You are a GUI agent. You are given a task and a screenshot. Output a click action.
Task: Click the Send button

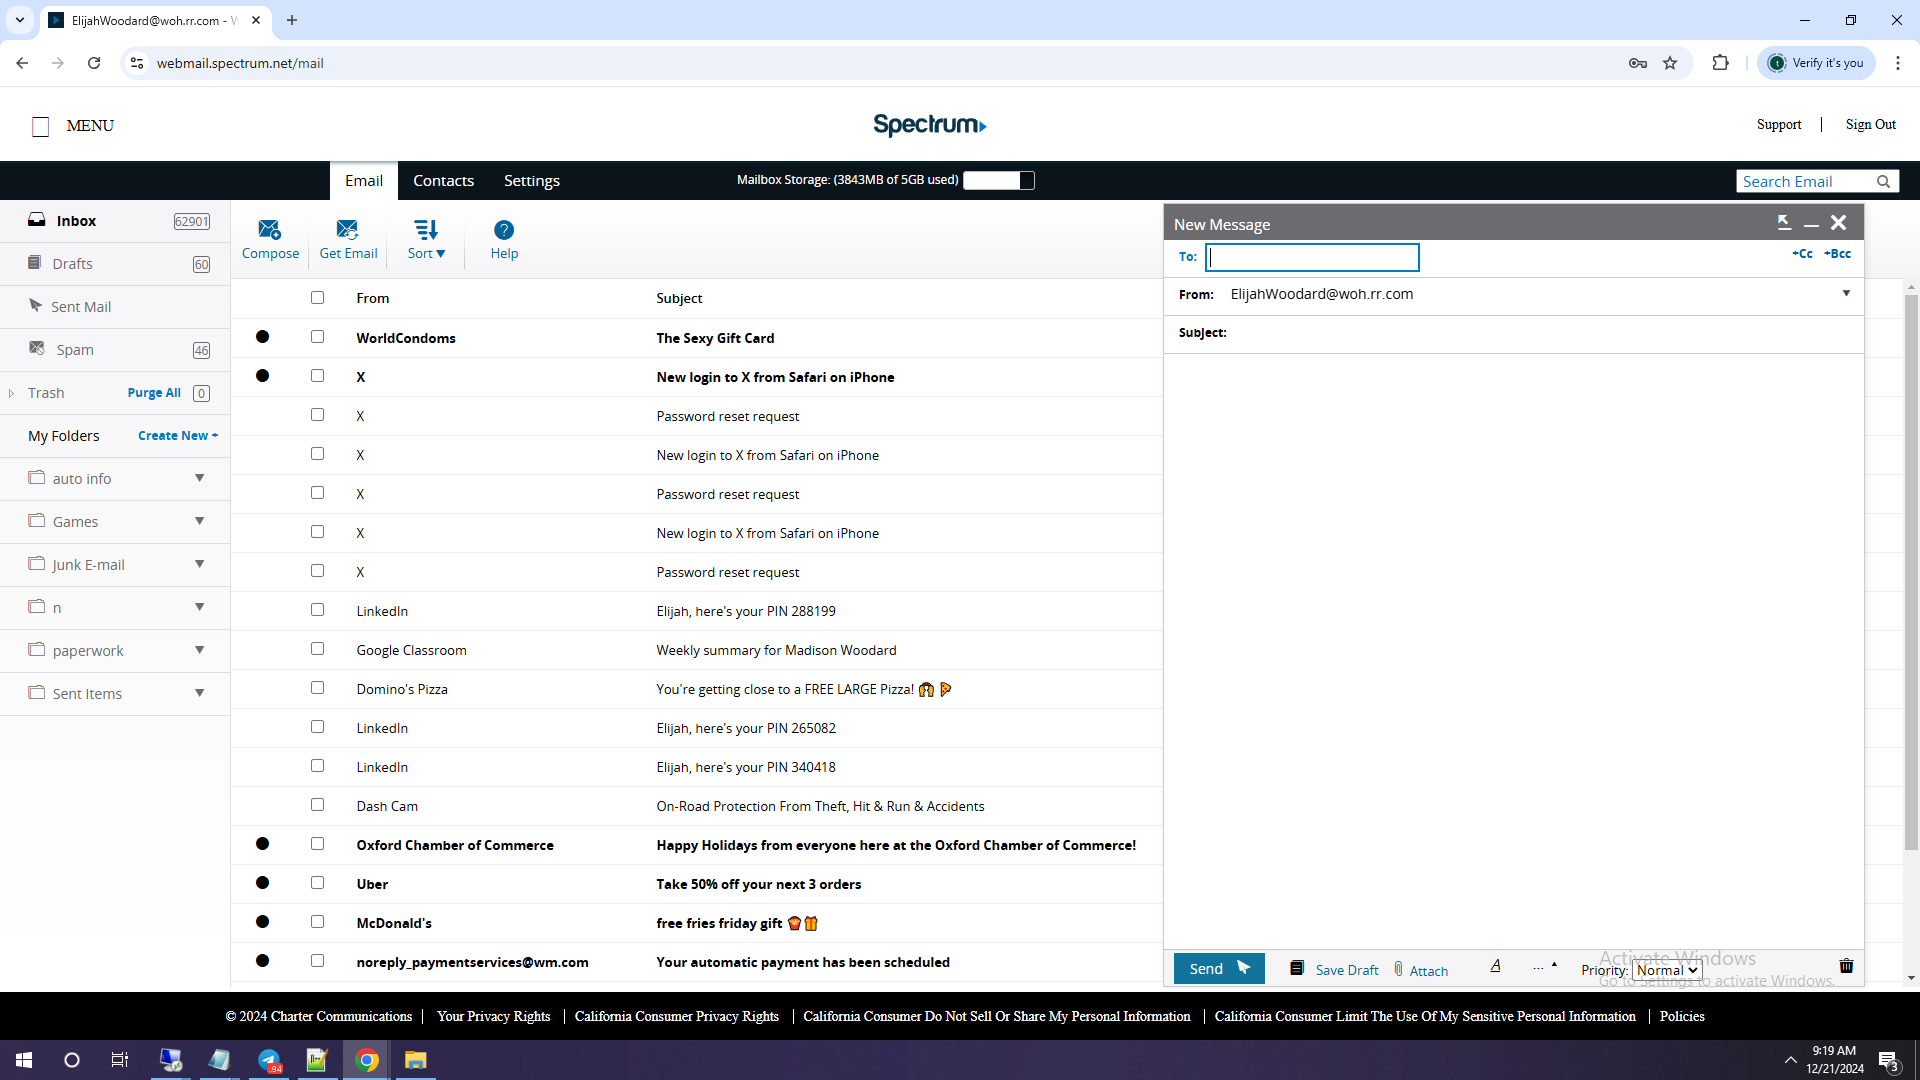pos(1218,968)
